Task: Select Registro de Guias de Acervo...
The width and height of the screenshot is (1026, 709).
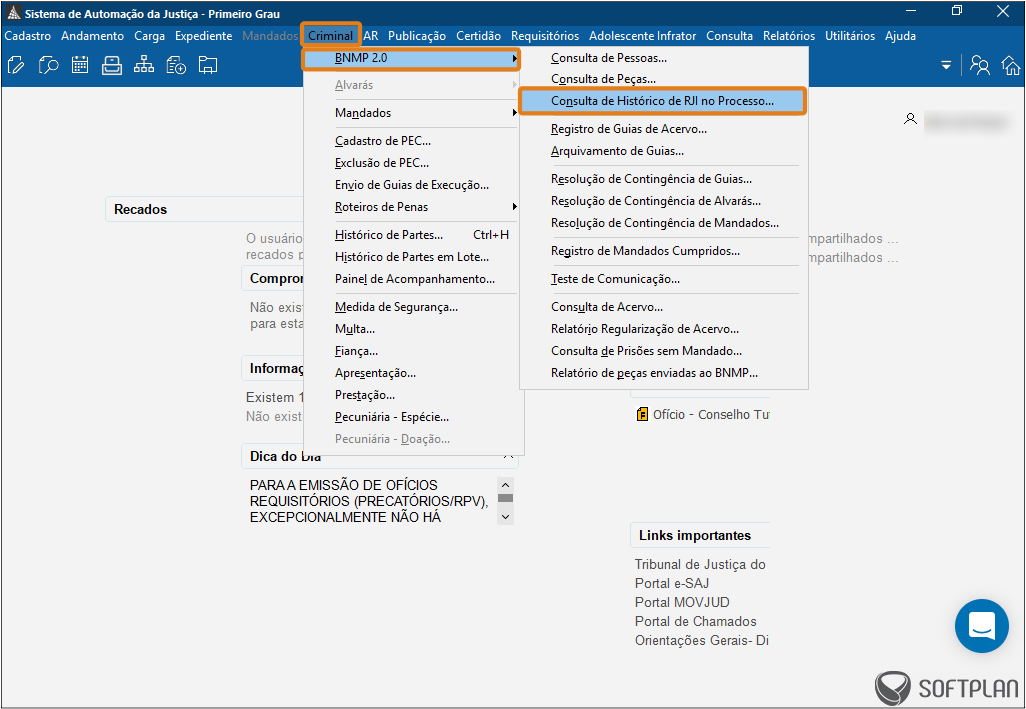Action: pos(663,129)
